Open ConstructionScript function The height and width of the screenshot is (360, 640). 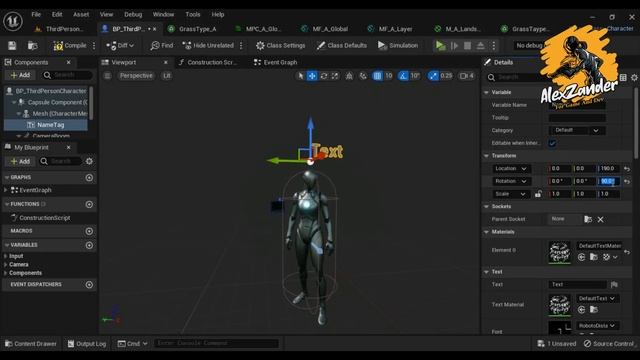(44, 218)
